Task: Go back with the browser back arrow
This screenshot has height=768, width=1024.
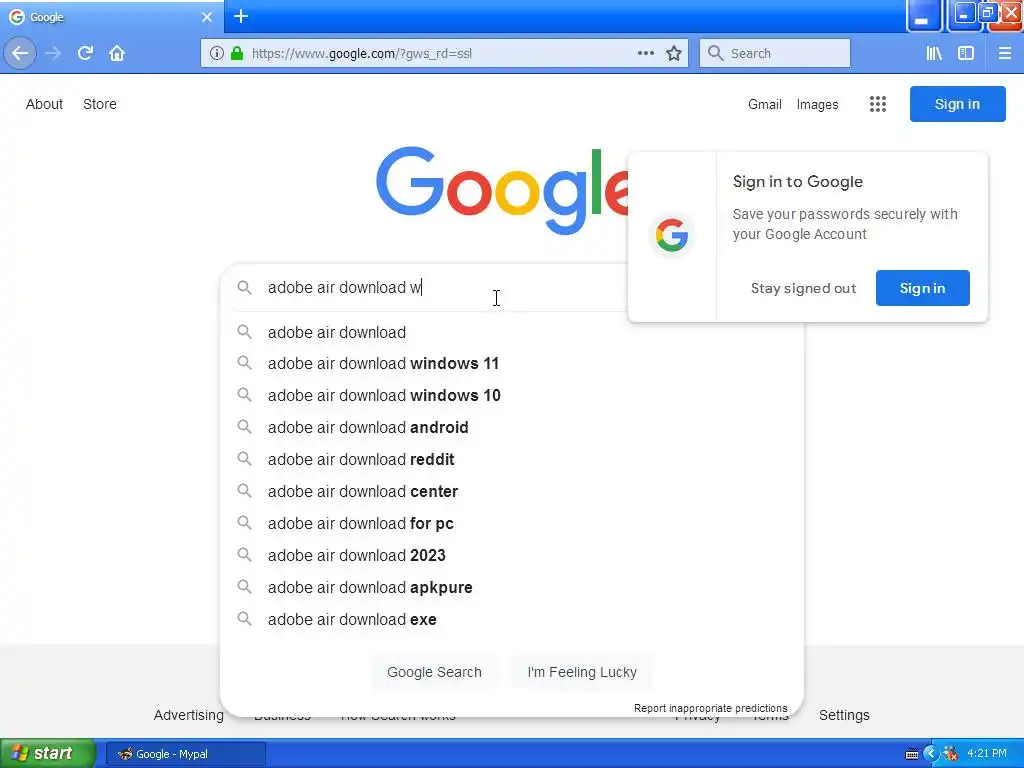Action: tap(20, 54)
